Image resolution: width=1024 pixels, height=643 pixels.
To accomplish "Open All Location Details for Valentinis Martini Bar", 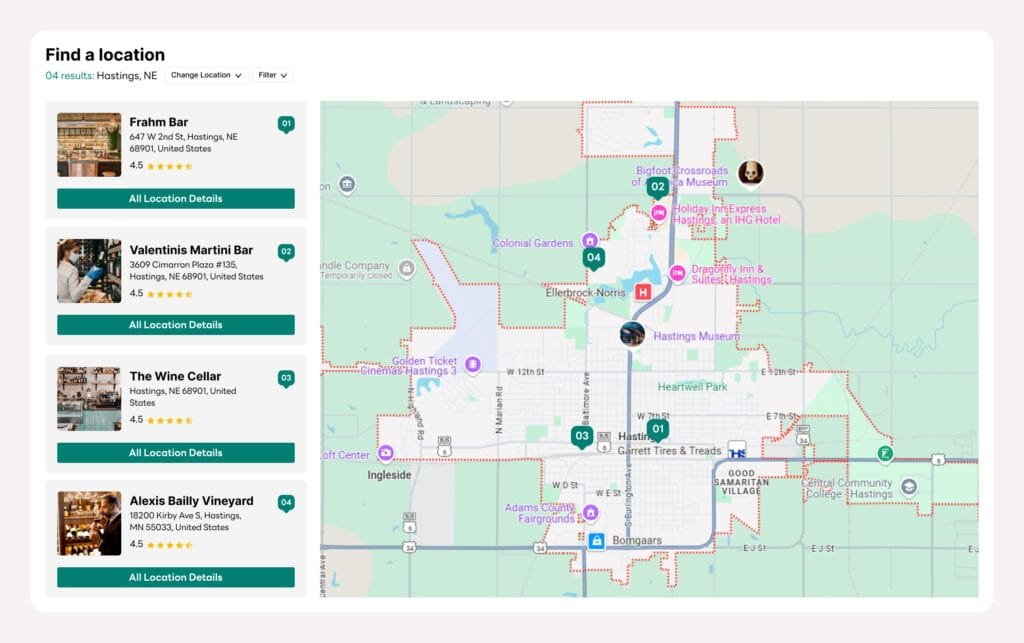I will [x=175, y=324].
